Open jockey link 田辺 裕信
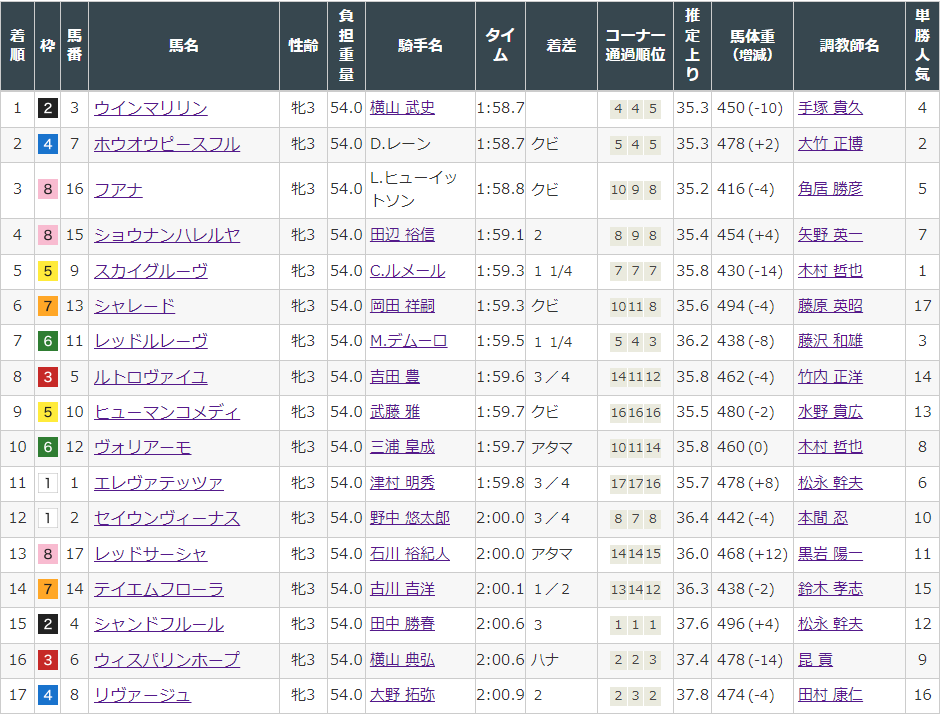The image size is (941, 717). pyautogui.click(x=402, y=235)
